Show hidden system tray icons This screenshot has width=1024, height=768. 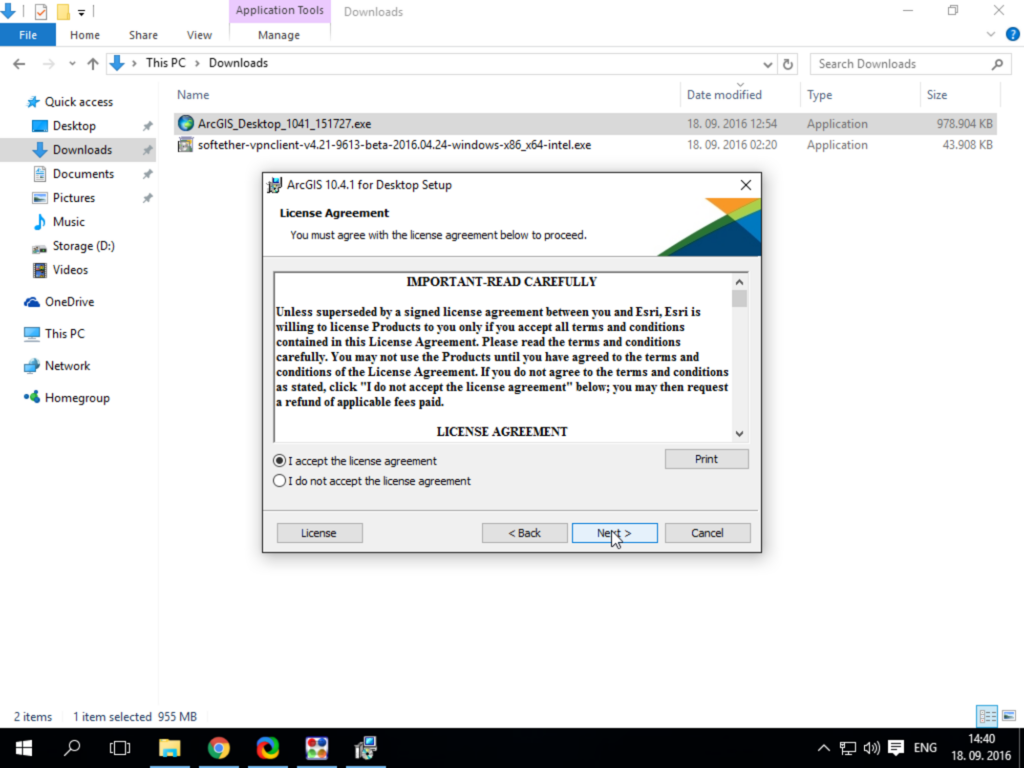824,748
